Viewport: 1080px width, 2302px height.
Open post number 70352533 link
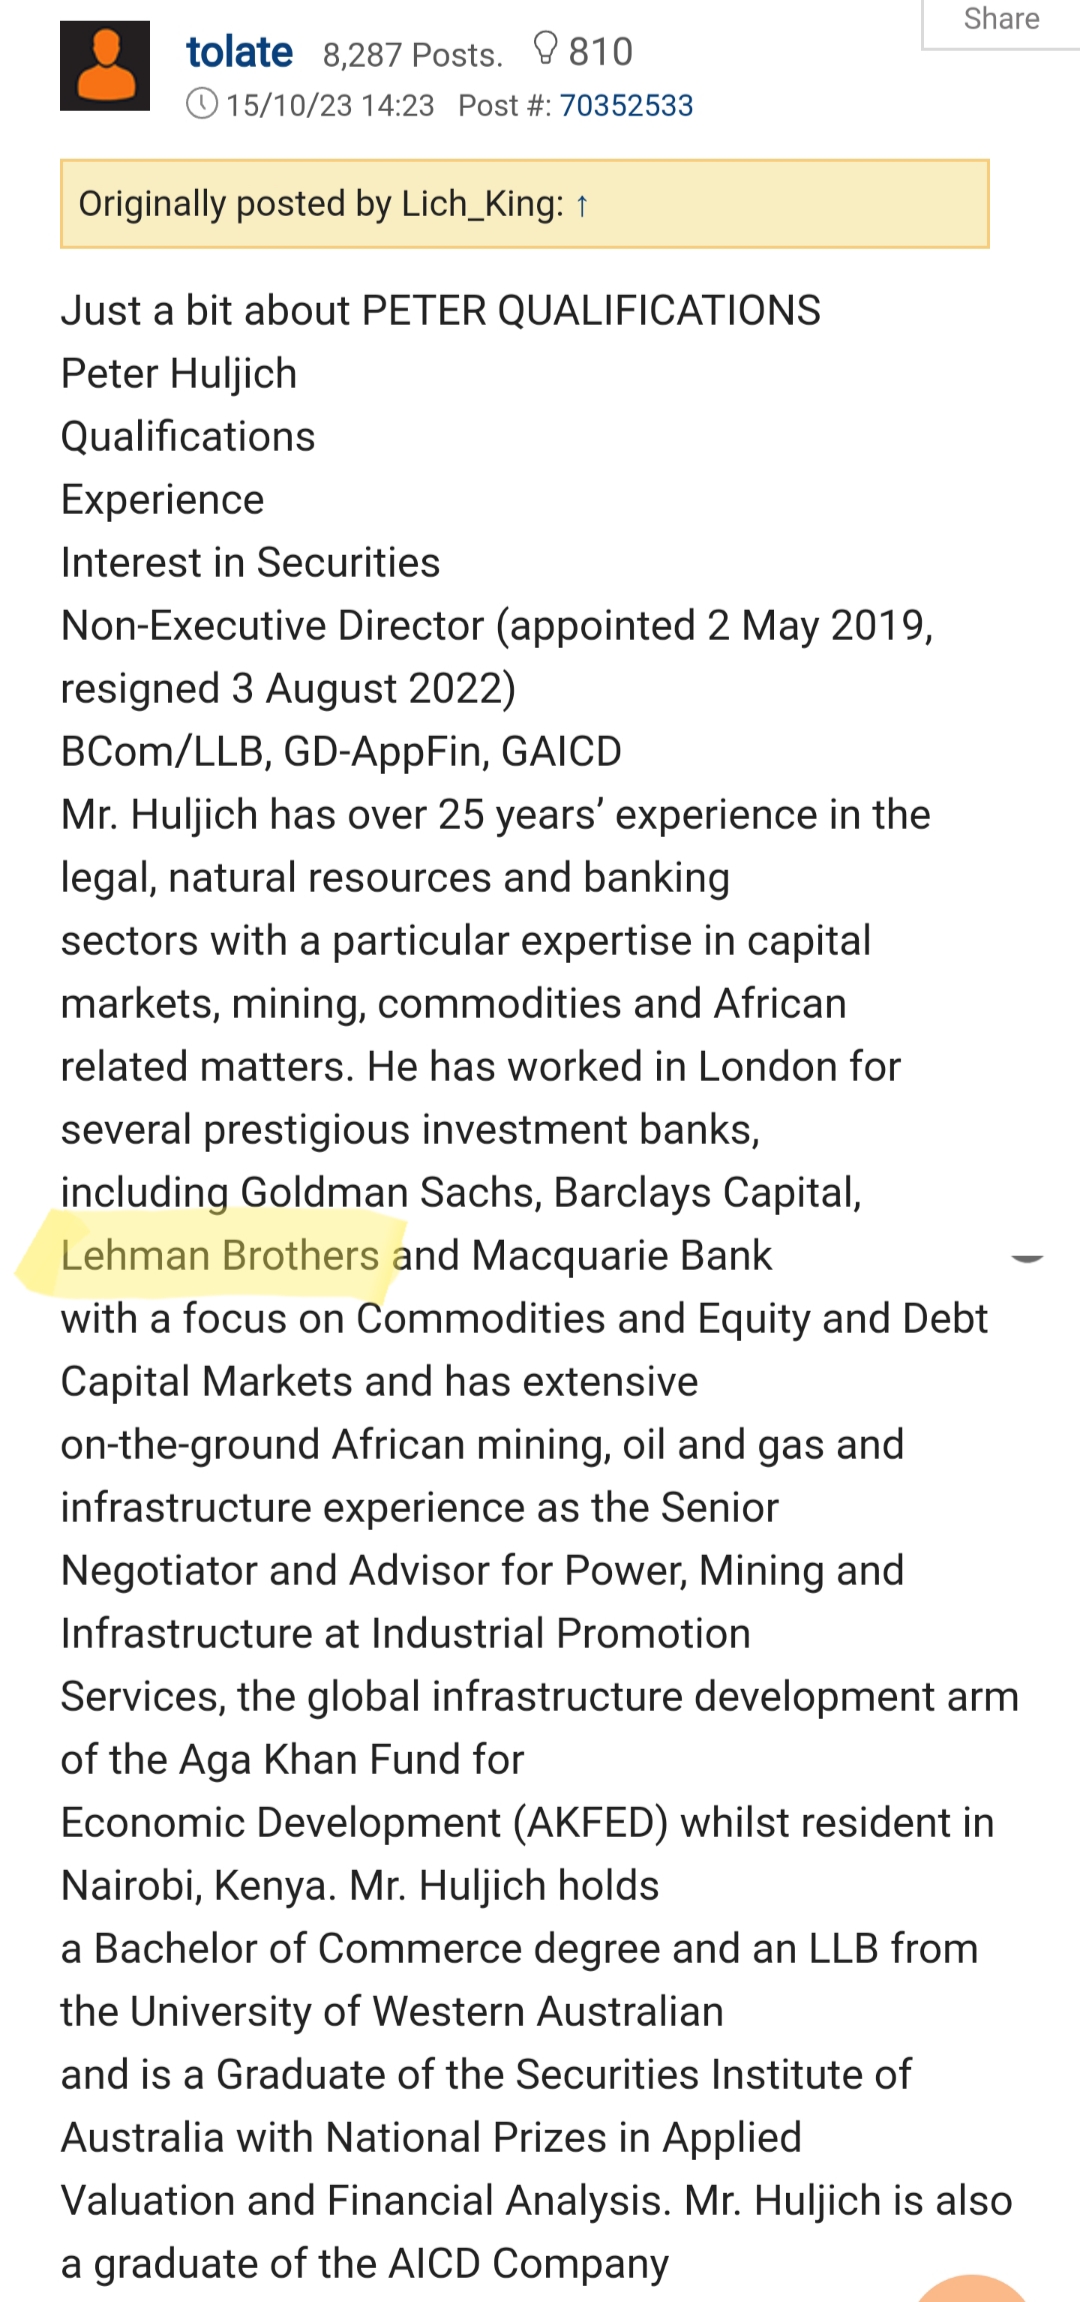[x=626, y=105]
